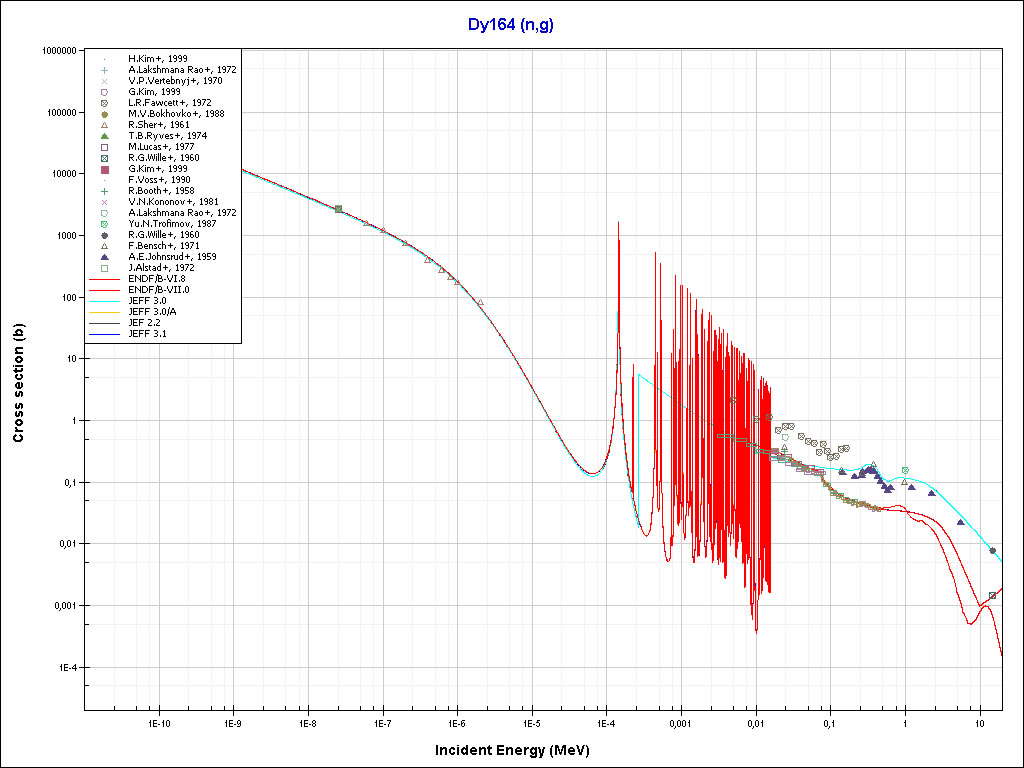Click the M.Lucas+ 1977 hollow square marker
This screenshot has height=768, width=1024.
click(104, 147)
